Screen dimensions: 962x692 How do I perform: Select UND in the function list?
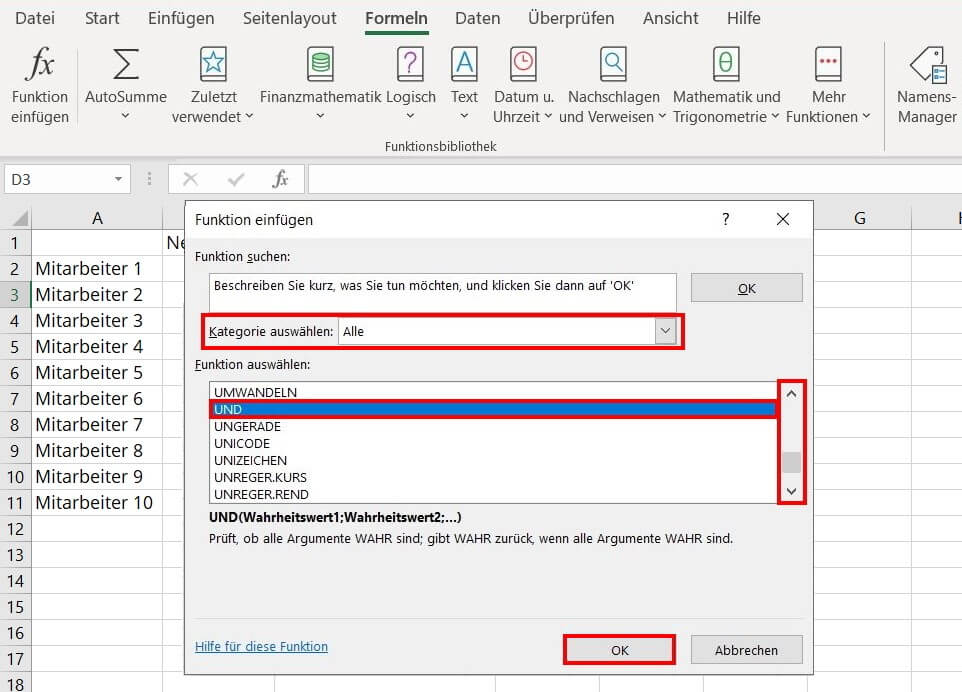(x=494, y=409)
